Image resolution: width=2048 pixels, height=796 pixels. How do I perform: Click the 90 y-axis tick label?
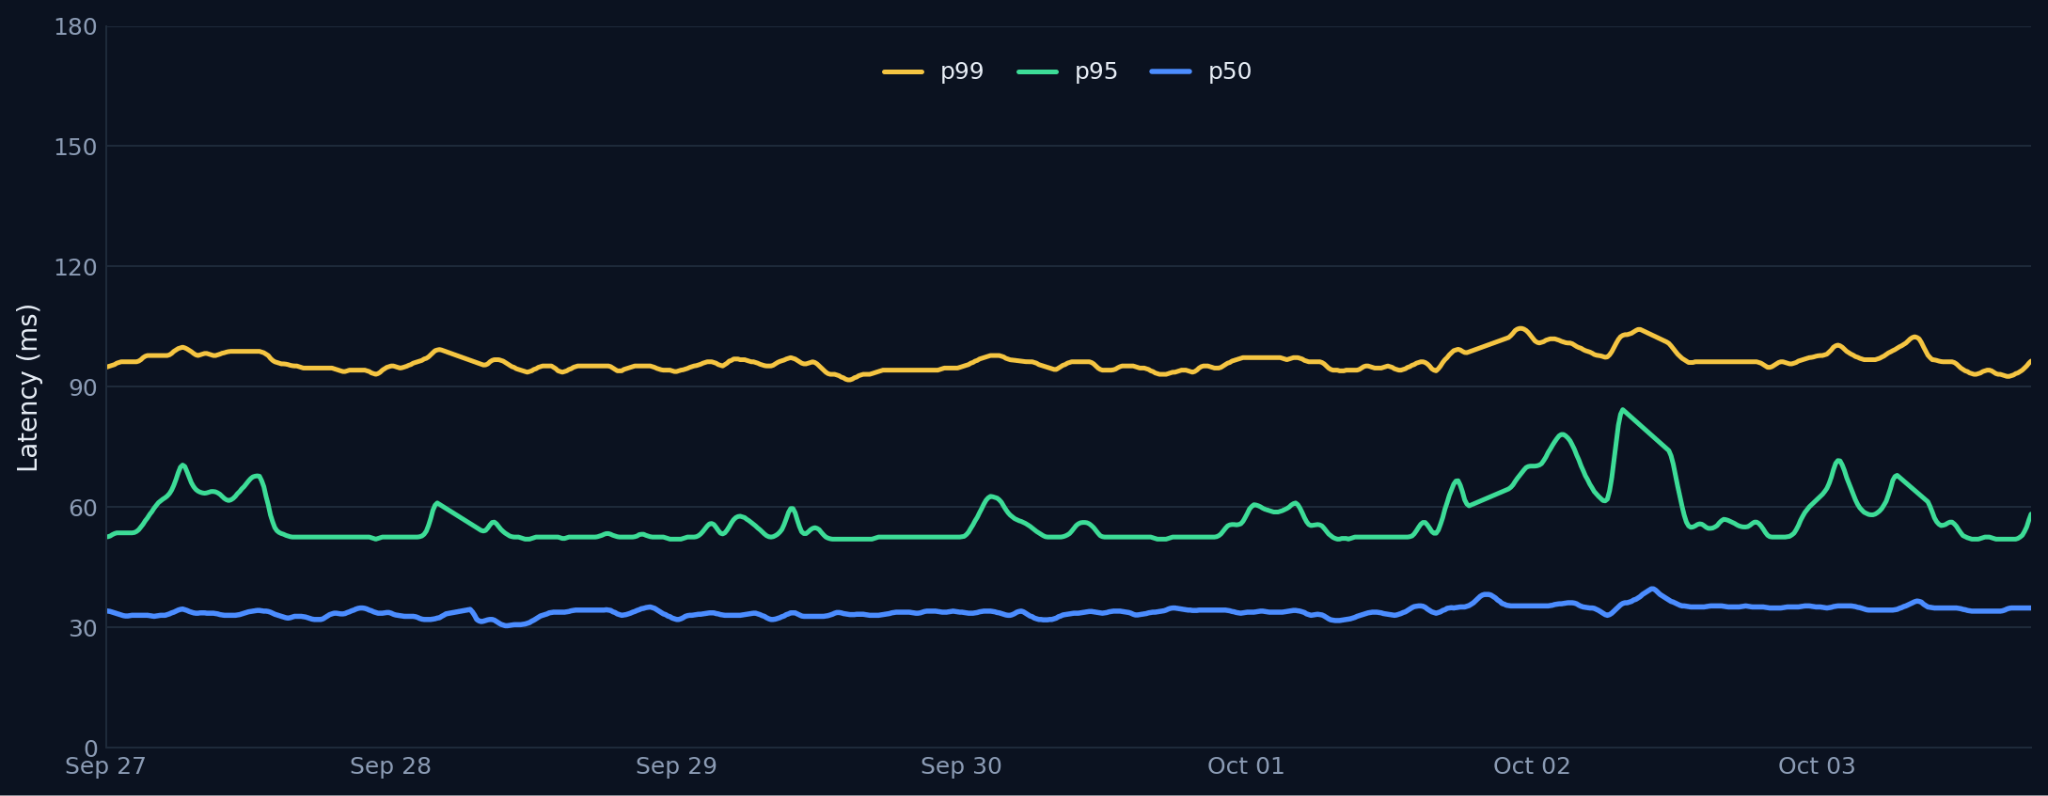83,388
